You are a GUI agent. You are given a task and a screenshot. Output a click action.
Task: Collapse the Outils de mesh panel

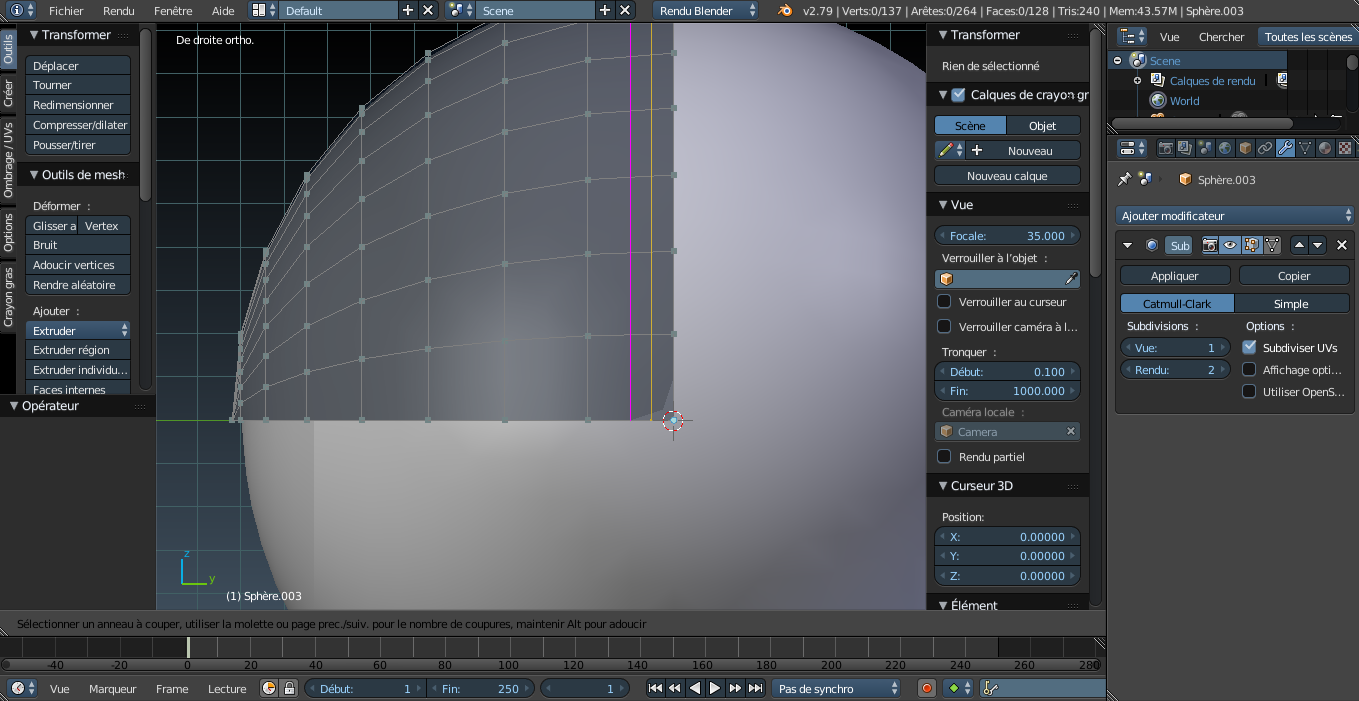(33, 174)
